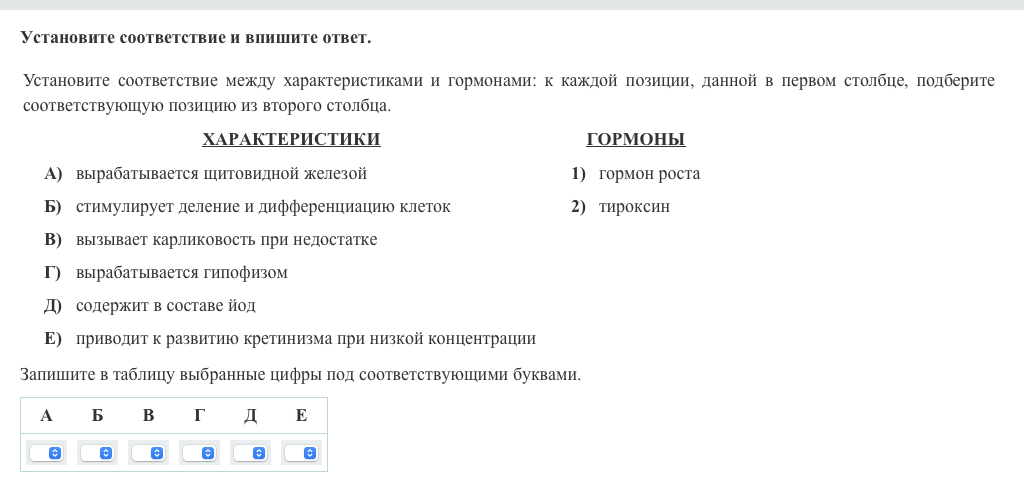
Task: Choose an answer in the Д dropdown
Action: (x=250, y=453)
